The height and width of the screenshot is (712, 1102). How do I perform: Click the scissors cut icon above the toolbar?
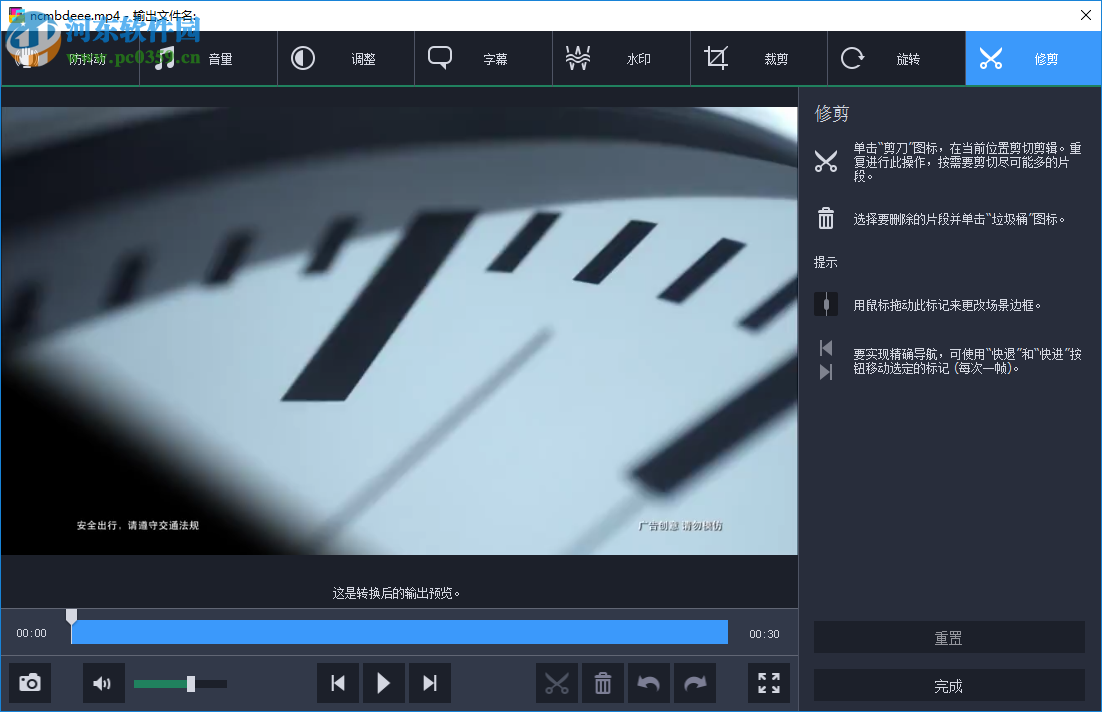557,682
